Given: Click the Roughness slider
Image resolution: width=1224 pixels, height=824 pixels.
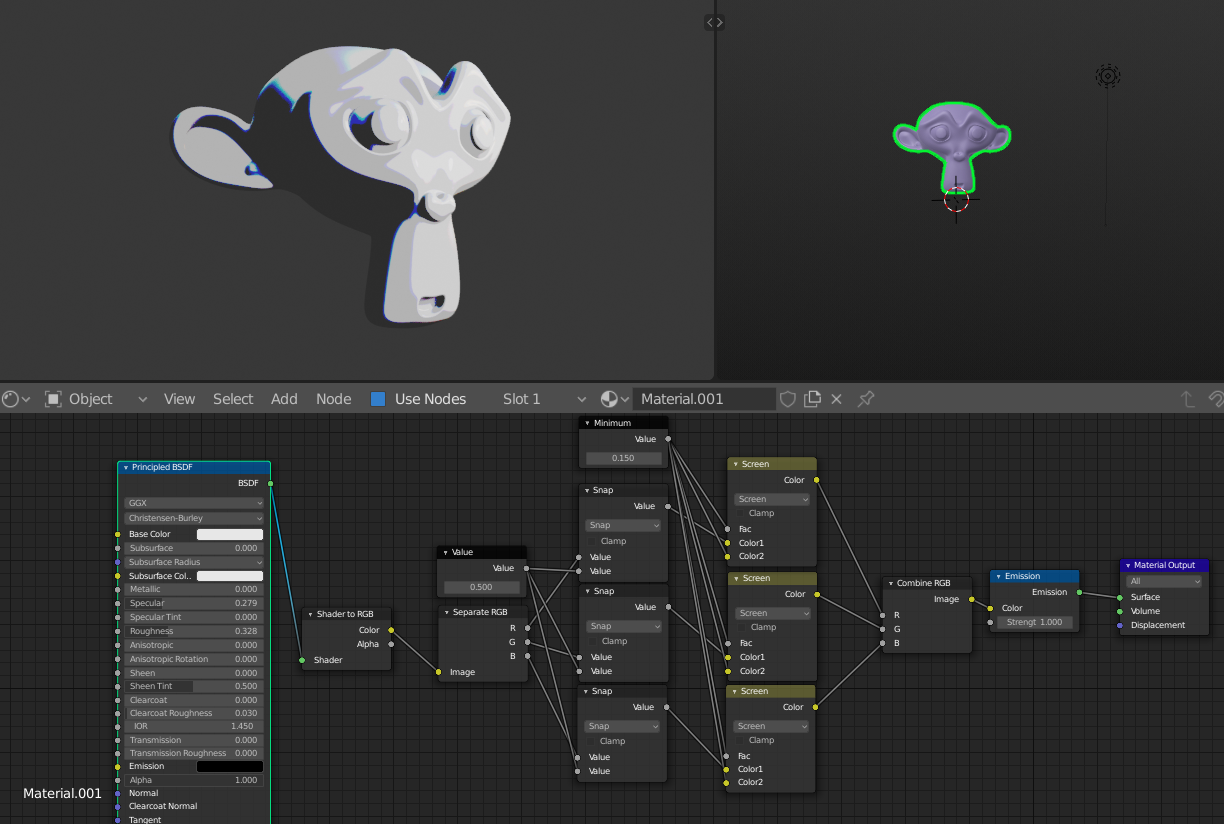Looking at the screenshot, I should coord(194,631).
